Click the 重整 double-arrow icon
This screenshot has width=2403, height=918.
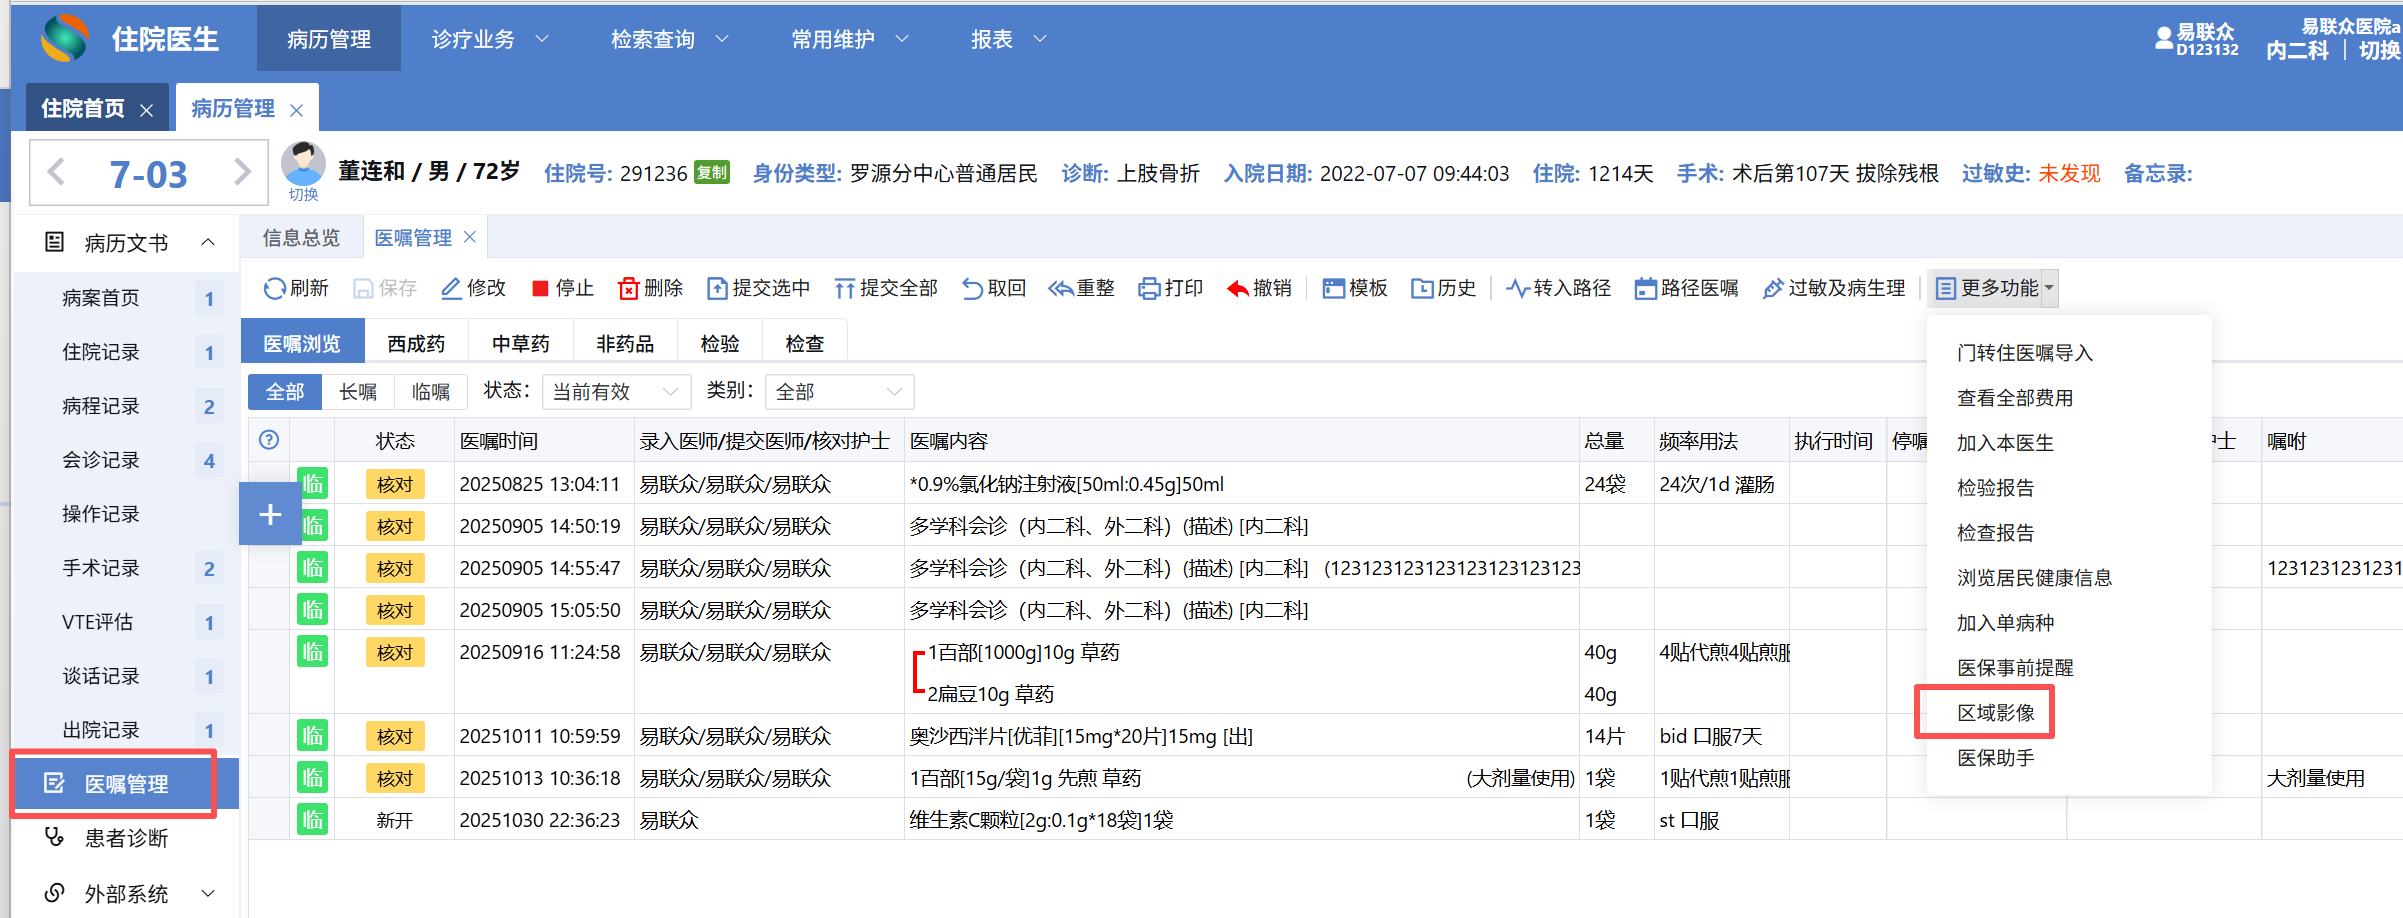(x=1060, y=289)
